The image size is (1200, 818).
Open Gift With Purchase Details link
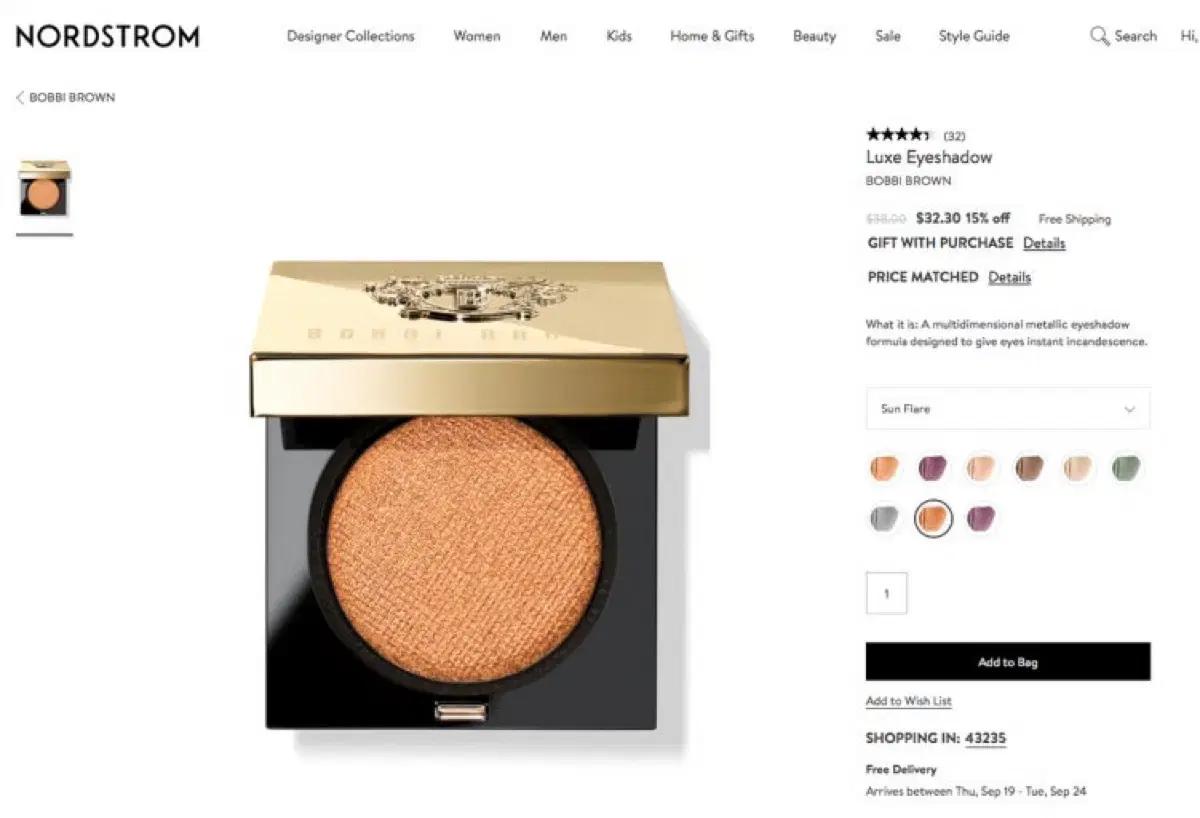(x=1044, y=243)
